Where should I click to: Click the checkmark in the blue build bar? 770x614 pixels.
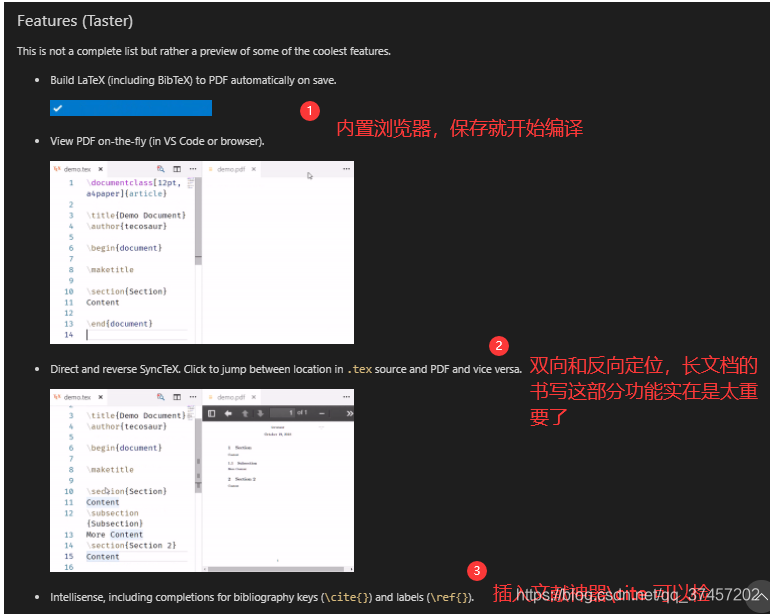coord(57,108)
